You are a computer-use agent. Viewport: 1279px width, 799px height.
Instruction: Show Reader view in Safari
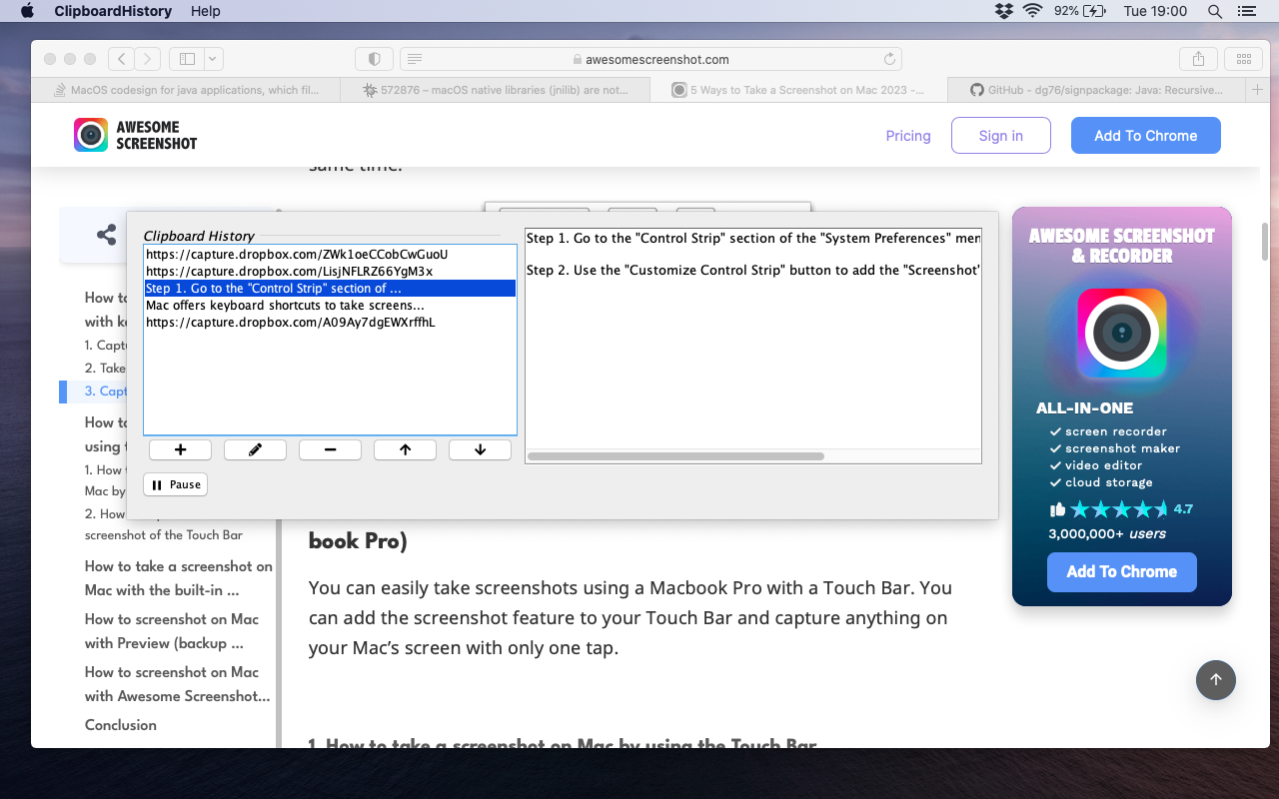point(415,59)
